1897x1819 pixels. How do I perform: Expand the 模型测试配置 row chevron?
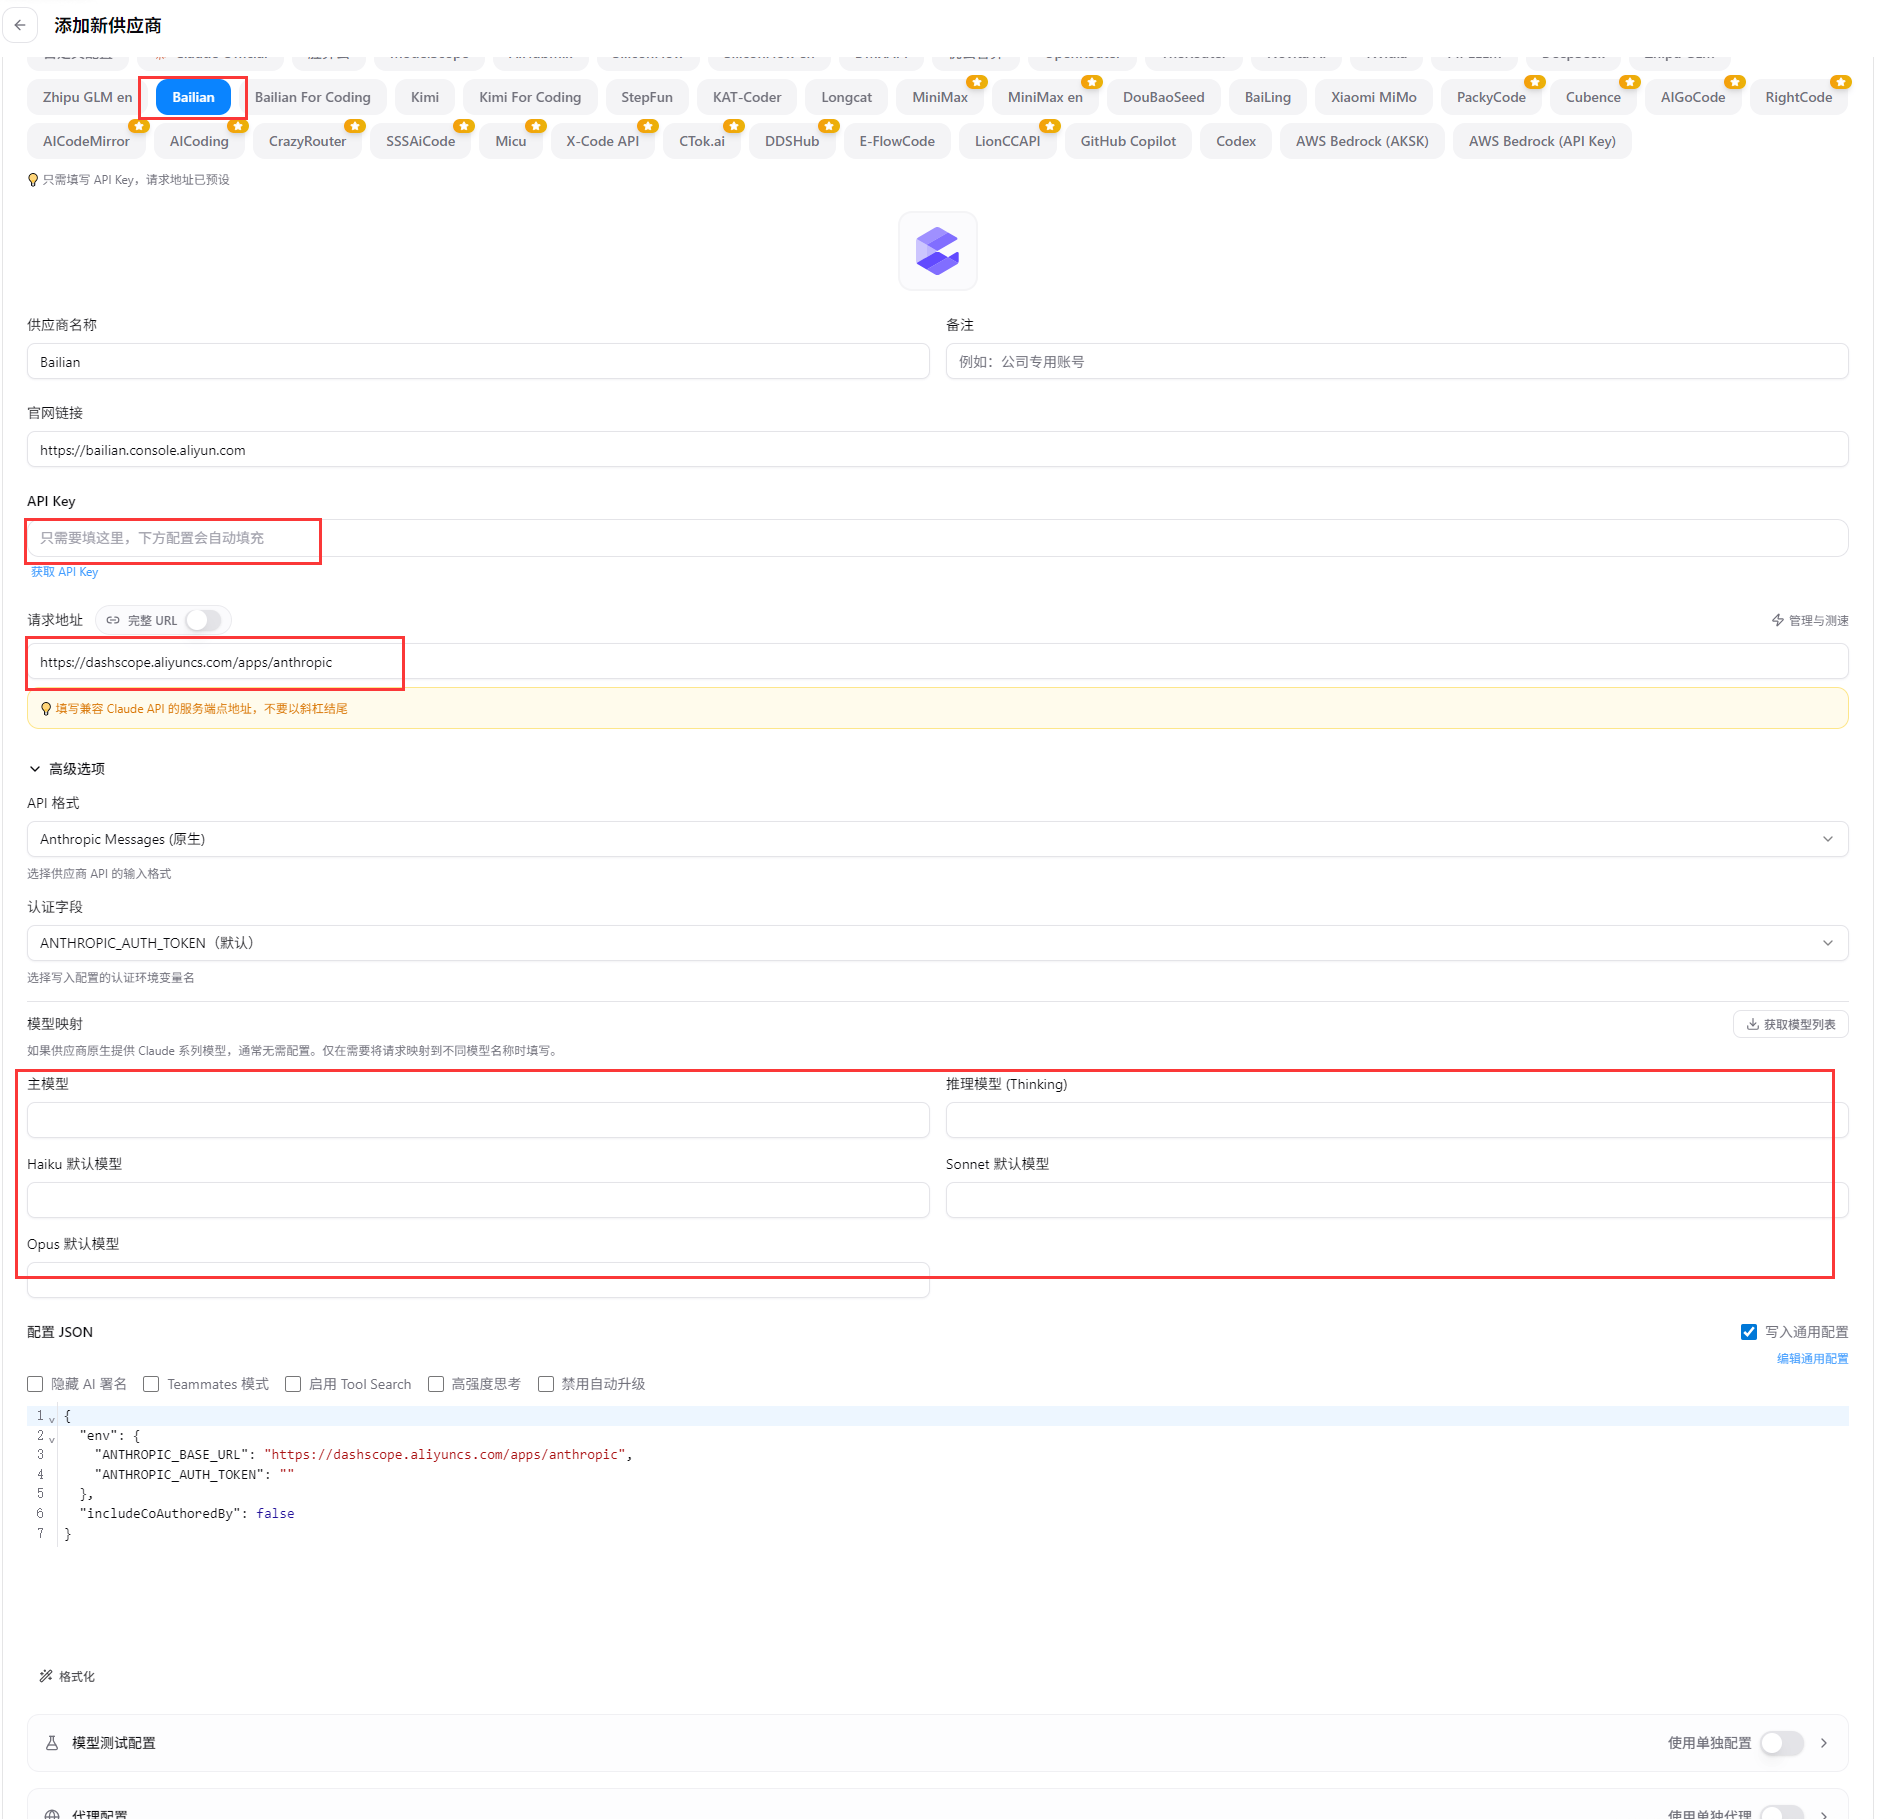(x=1824, y=1743)
